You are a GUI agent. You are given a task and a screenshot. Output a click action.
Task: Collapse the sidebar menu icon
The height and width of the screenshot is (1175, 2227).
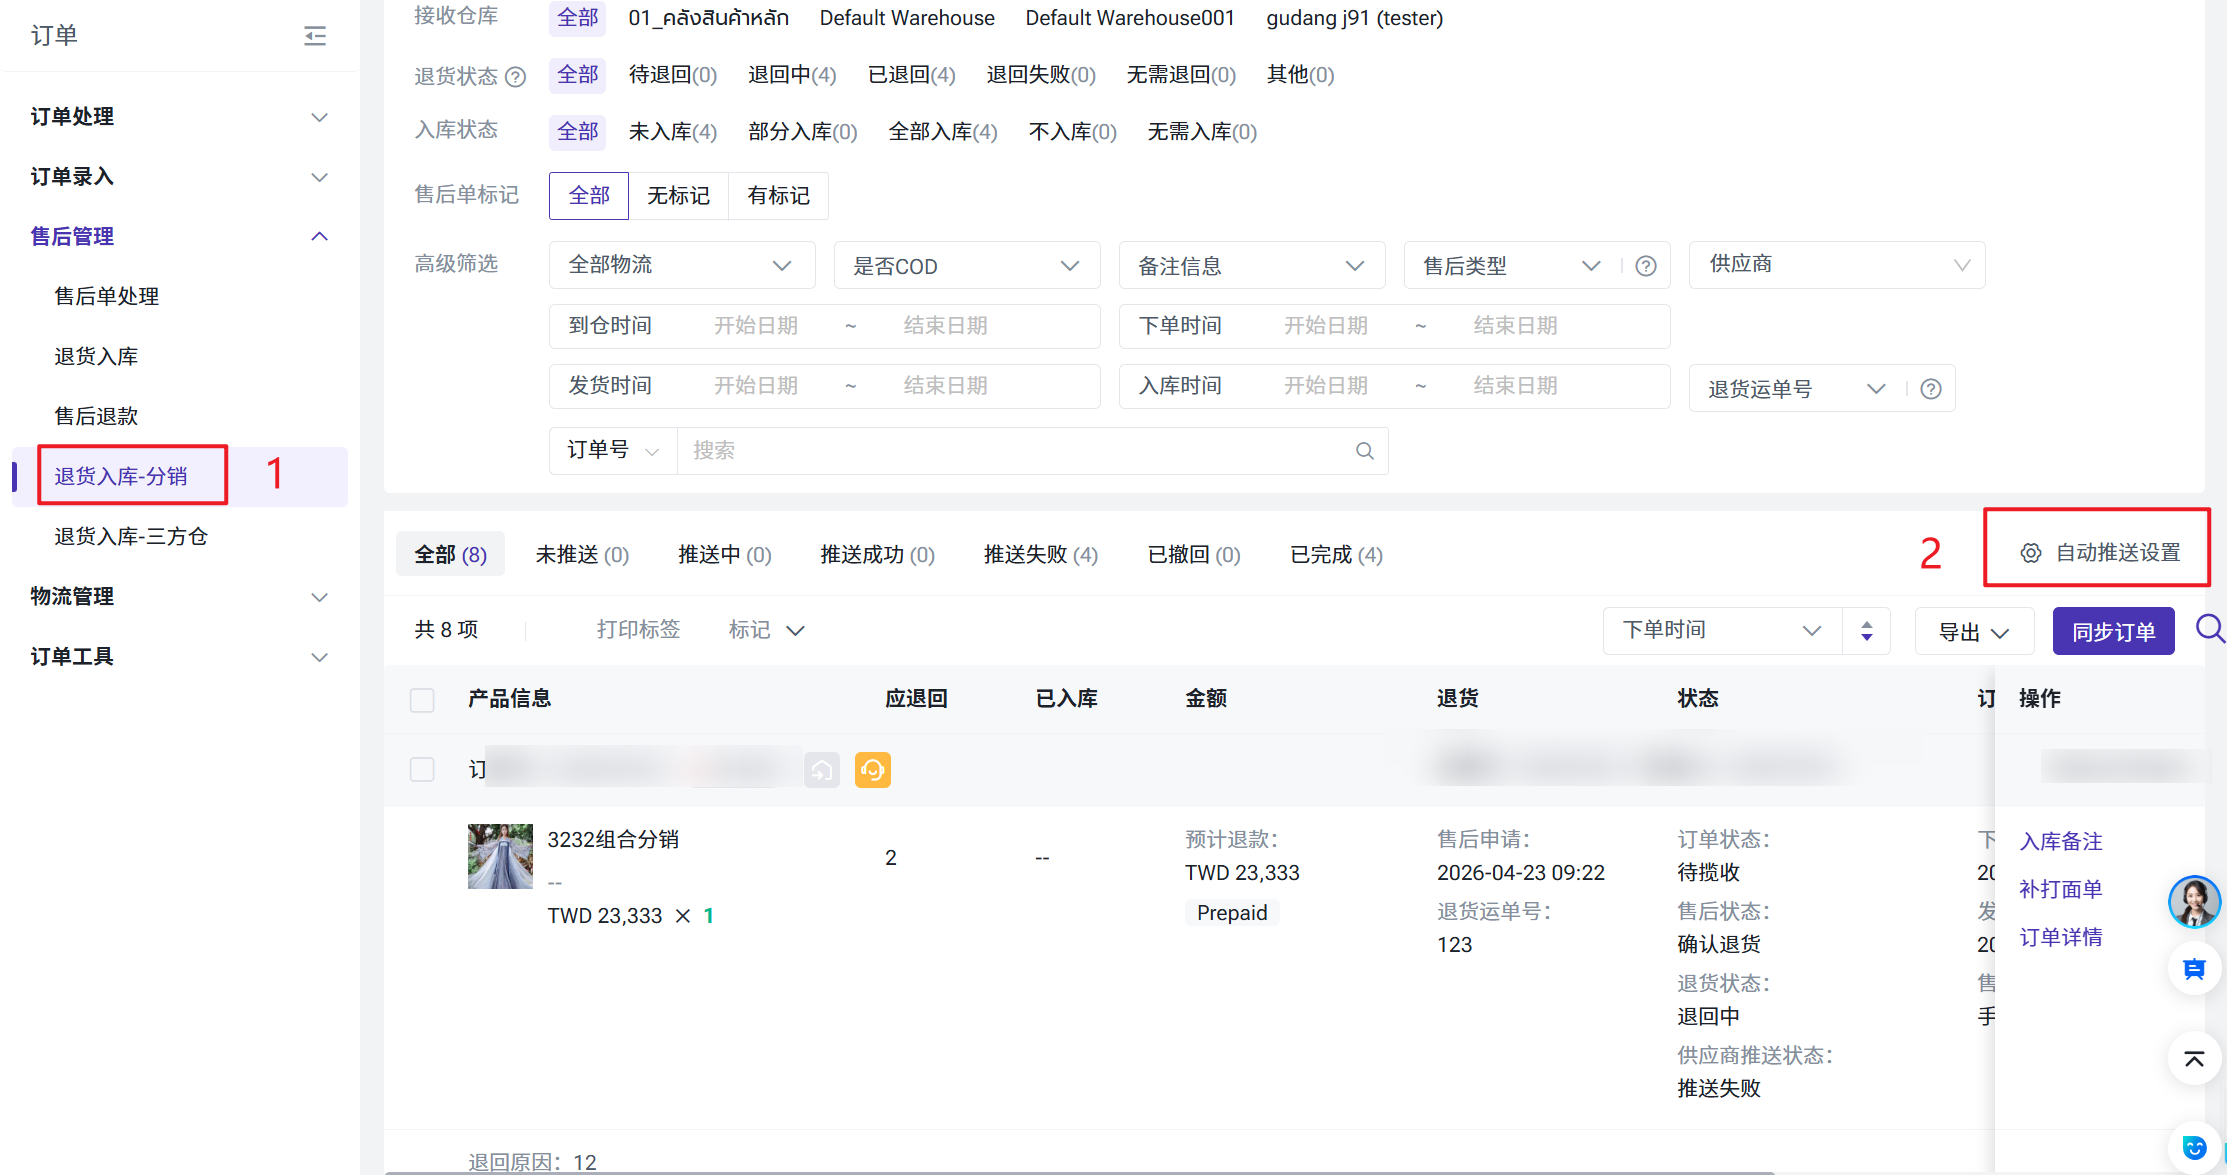tap(315, 36)
